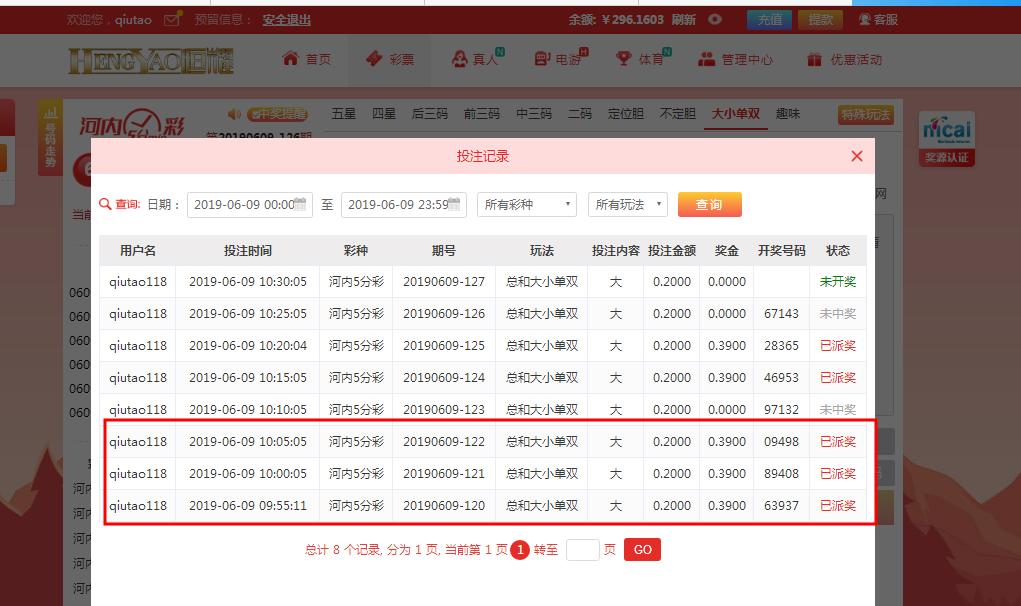This screenshot has height=606, width=1021.
Task: Click the 充值 deposit button
Action: coord(769,19)
